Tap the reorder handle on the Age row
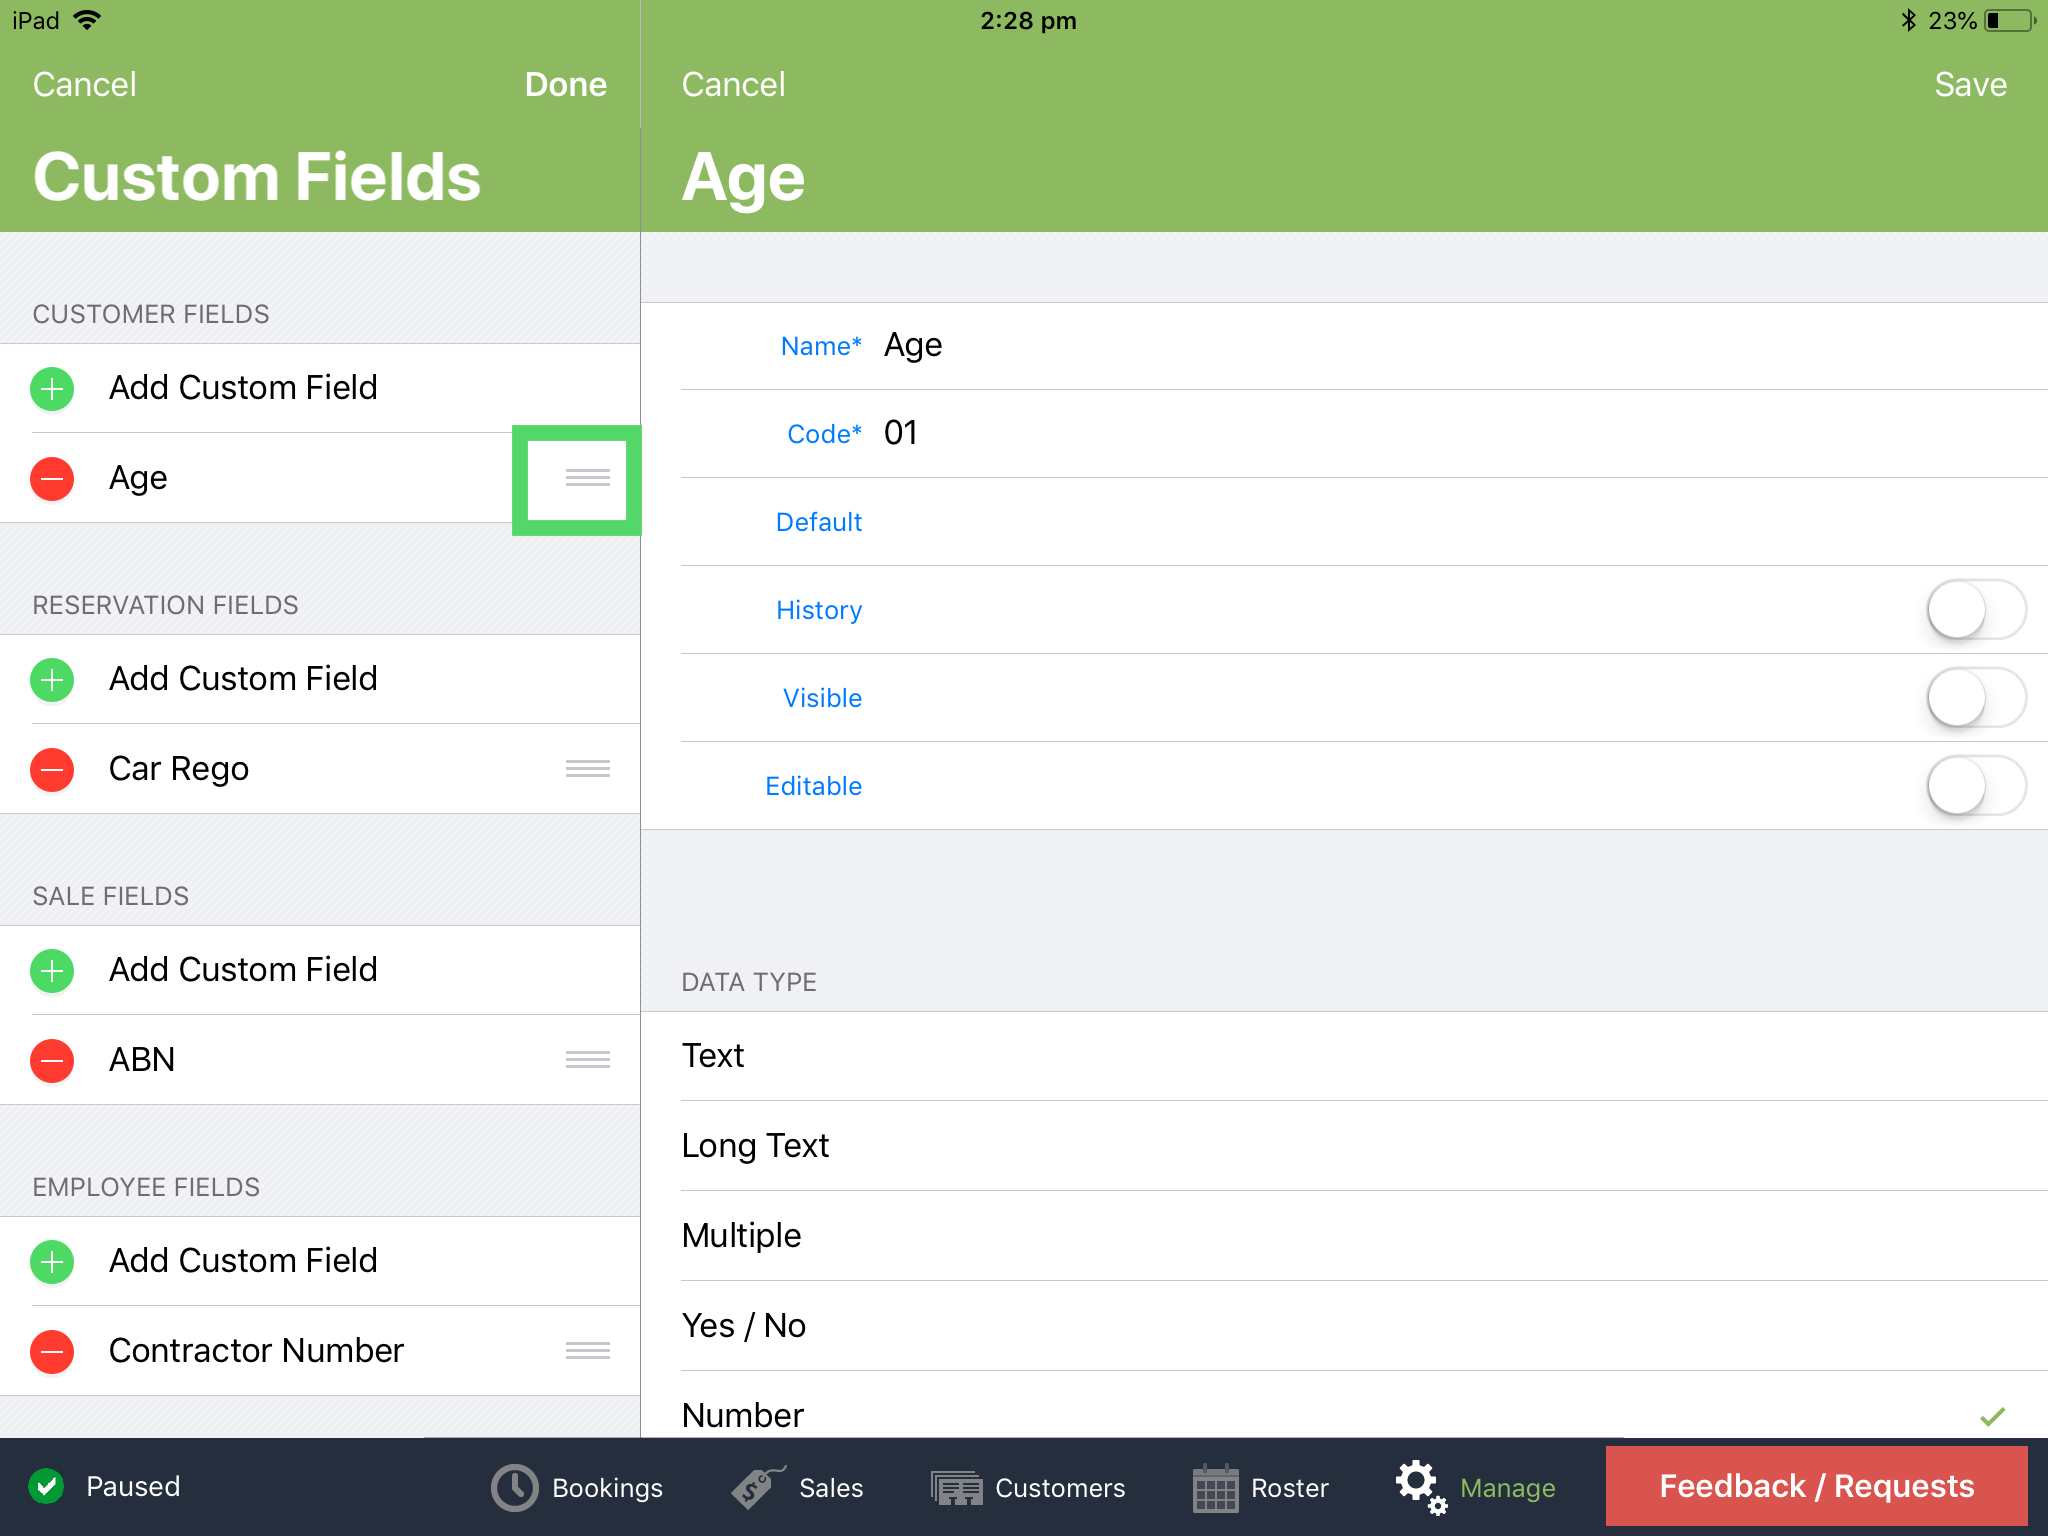 [587, 478]
